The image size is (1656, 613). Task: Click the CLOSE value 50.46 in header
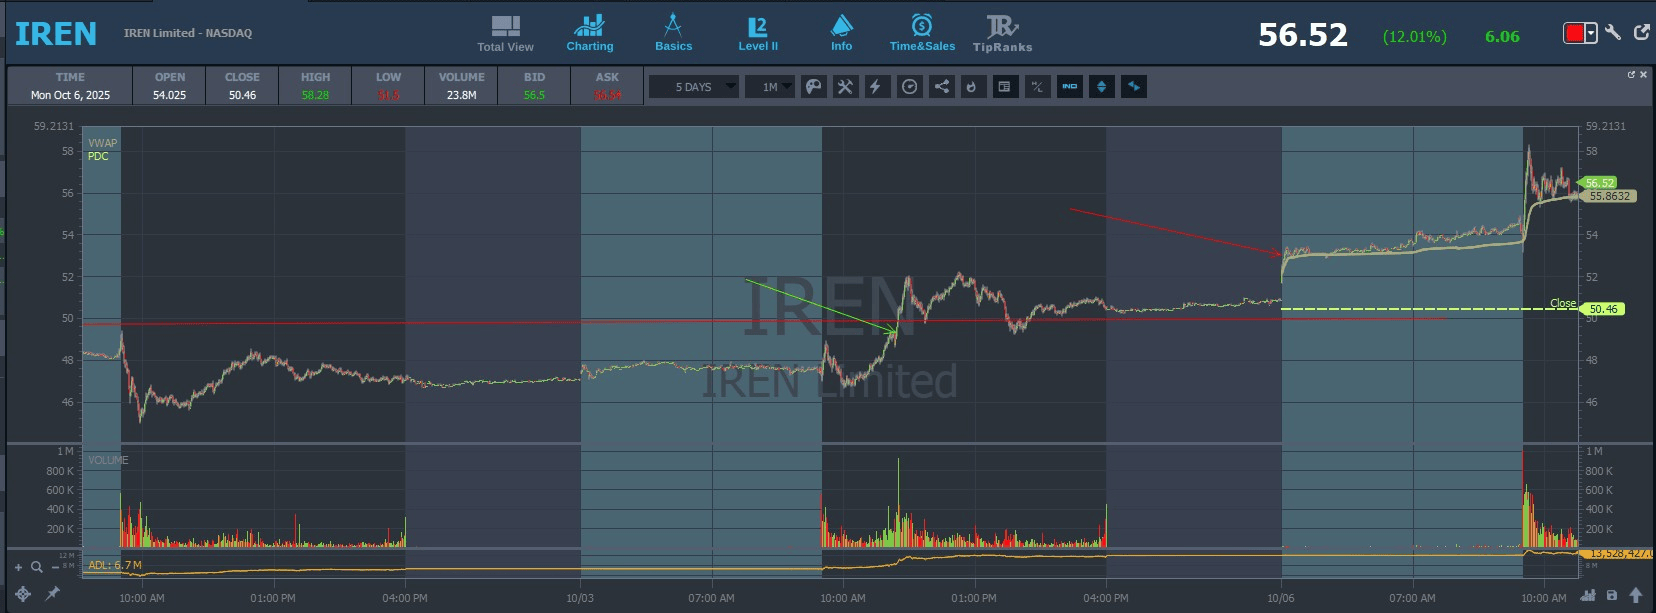tap(242, 95)
